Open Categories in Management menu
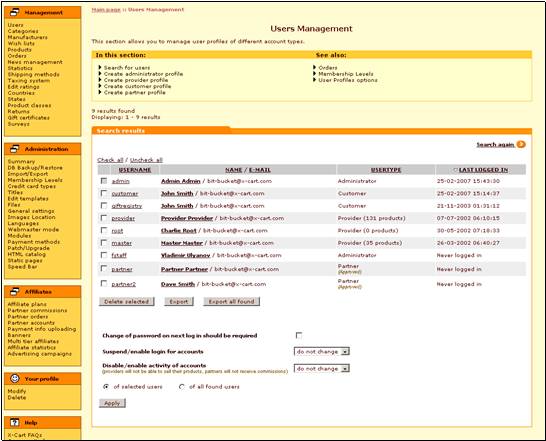Viewport: 546px width, 441px height. point(23,31)
